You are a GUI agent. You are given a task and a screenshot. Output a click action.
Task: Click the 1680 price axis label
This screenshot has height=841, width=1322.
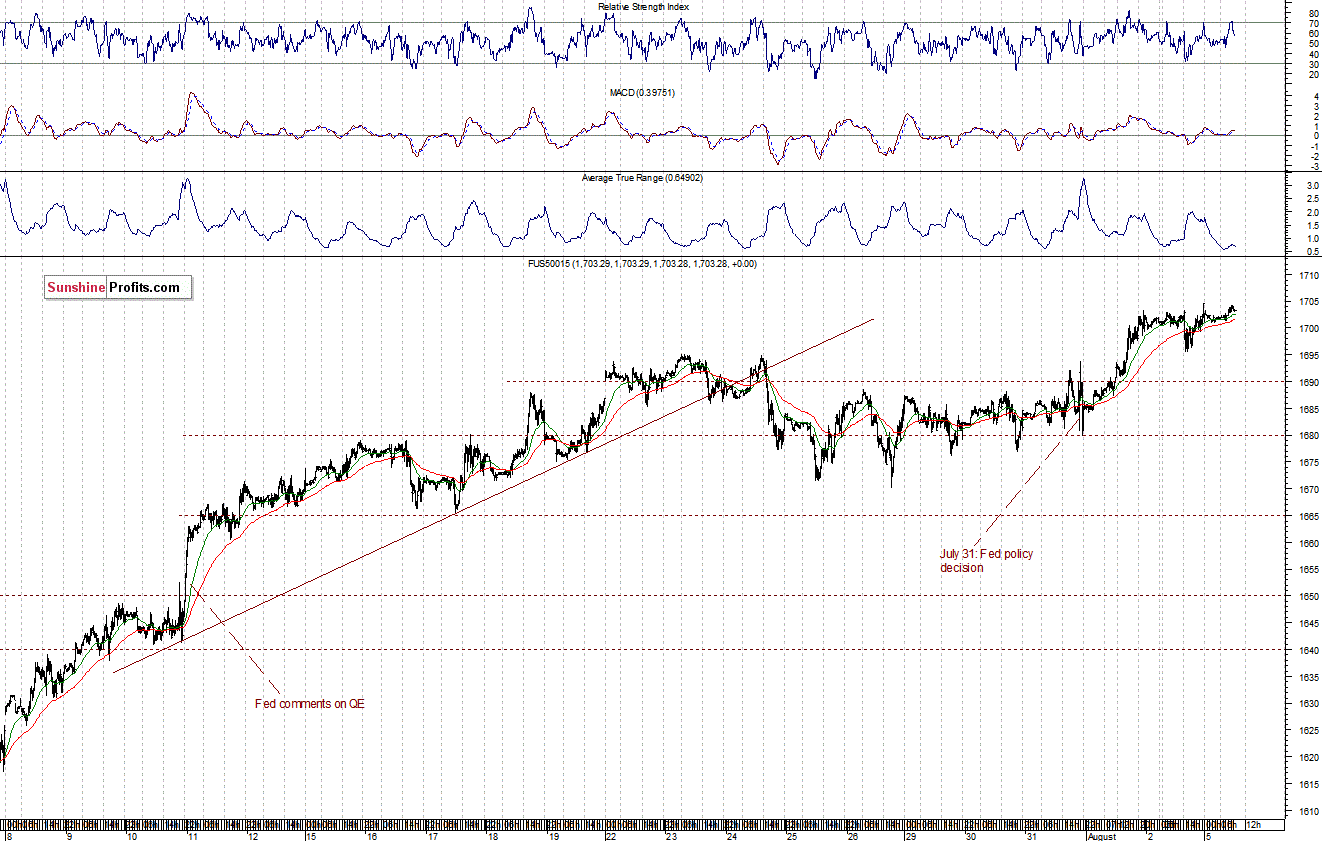(x=1308, y=436)
